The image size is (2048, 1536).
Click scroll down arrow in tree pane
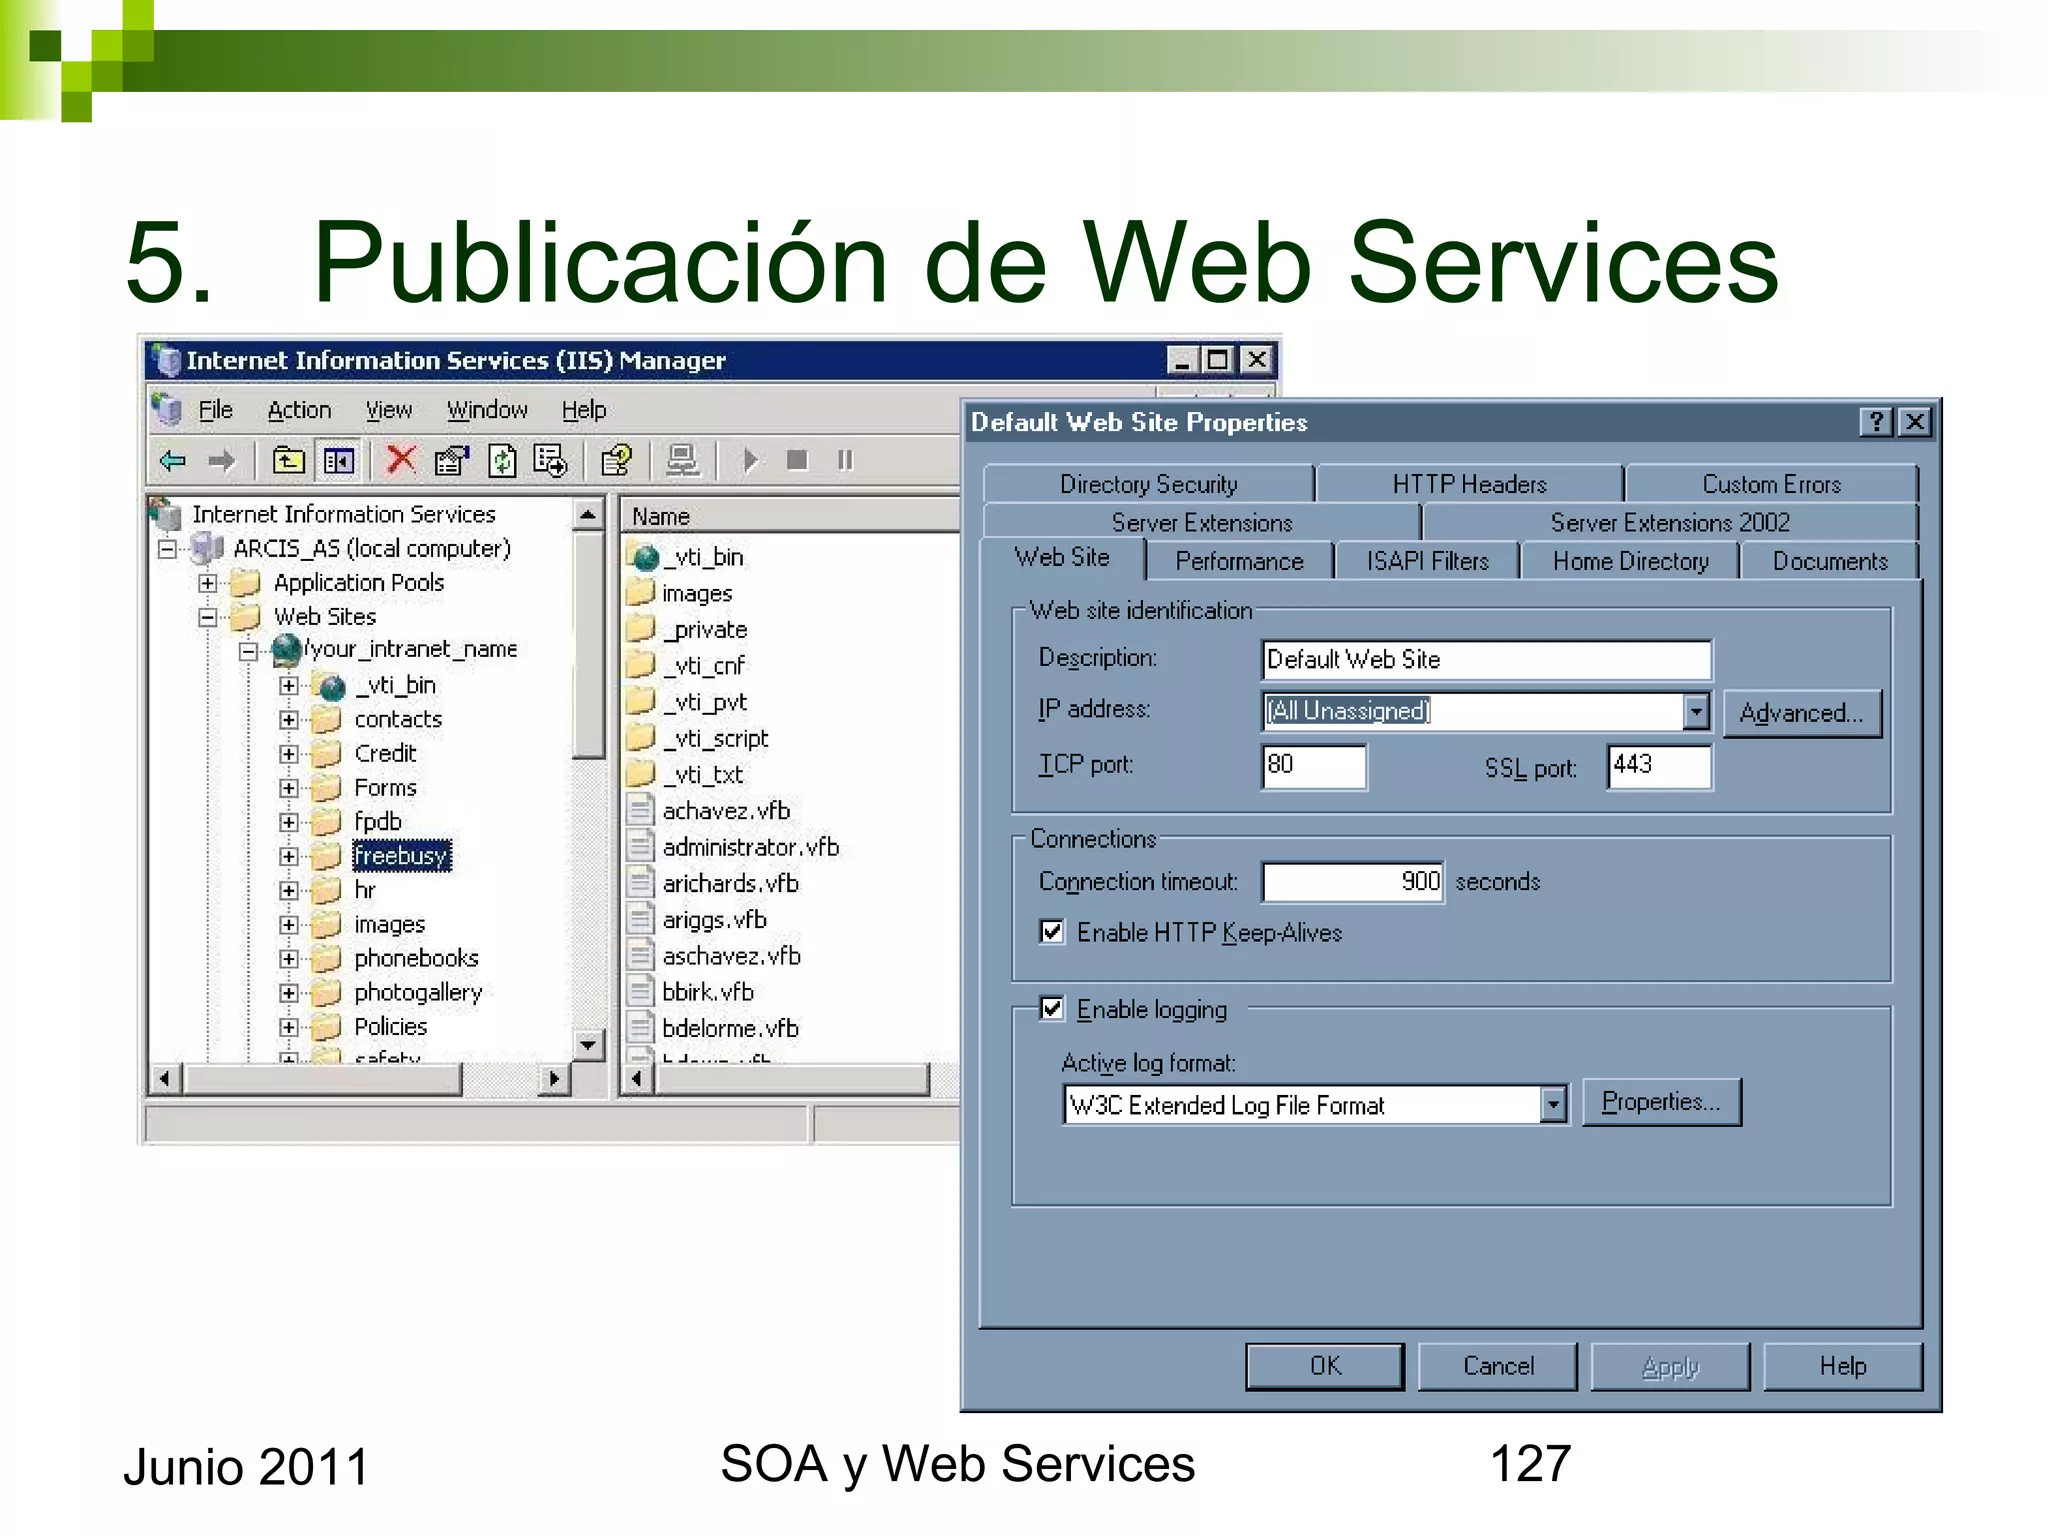click(588, 1046)
